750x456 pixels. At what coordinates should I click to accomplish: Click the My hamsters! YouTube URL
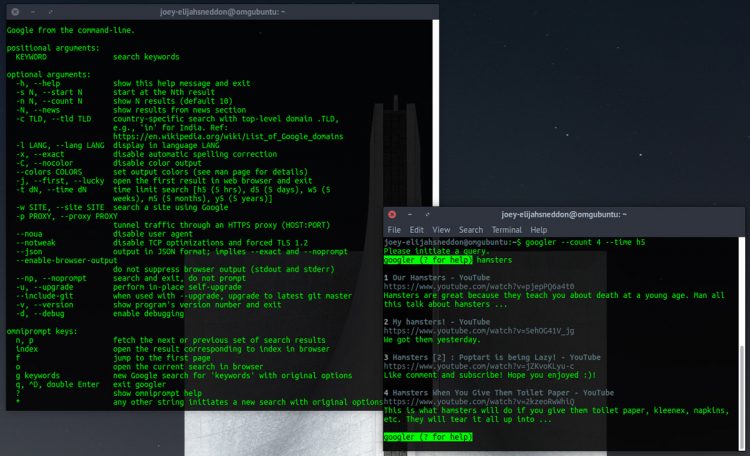coord(479,331)
